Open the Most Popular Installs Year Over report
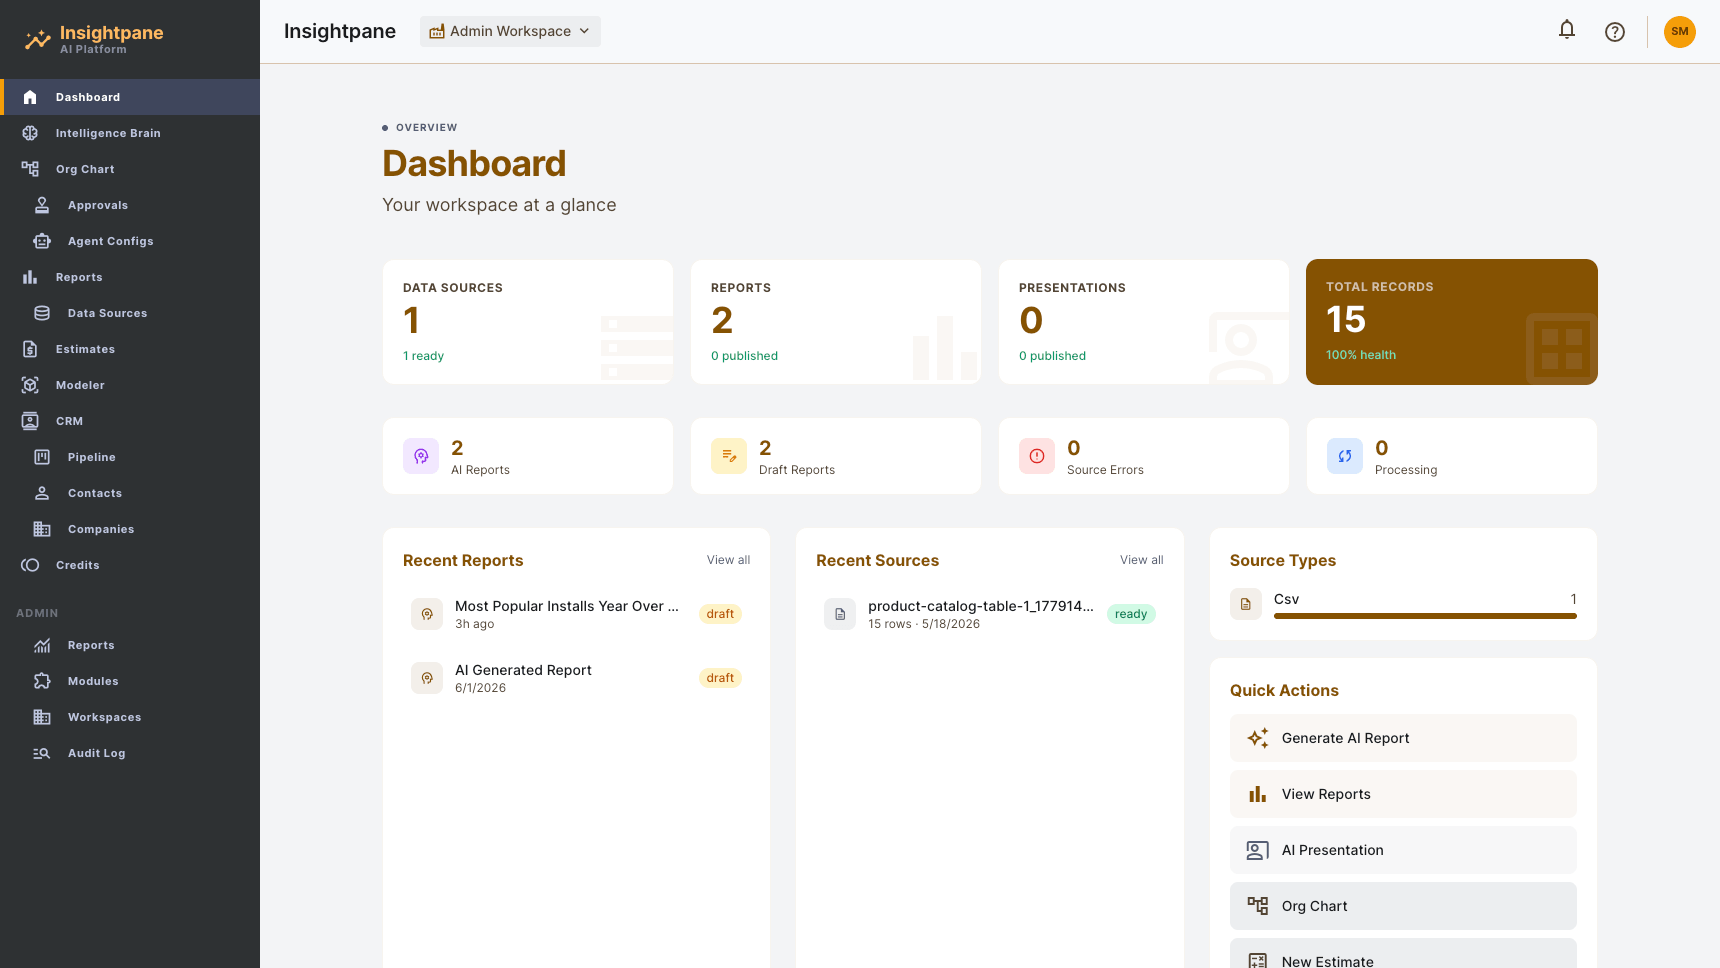 click(576, 614)
